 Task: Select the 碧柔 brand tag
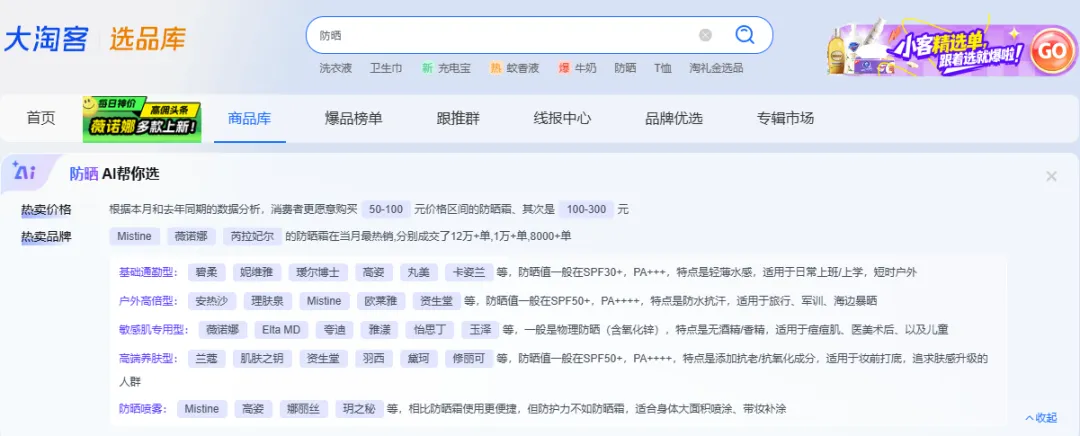tap(207, 272)
